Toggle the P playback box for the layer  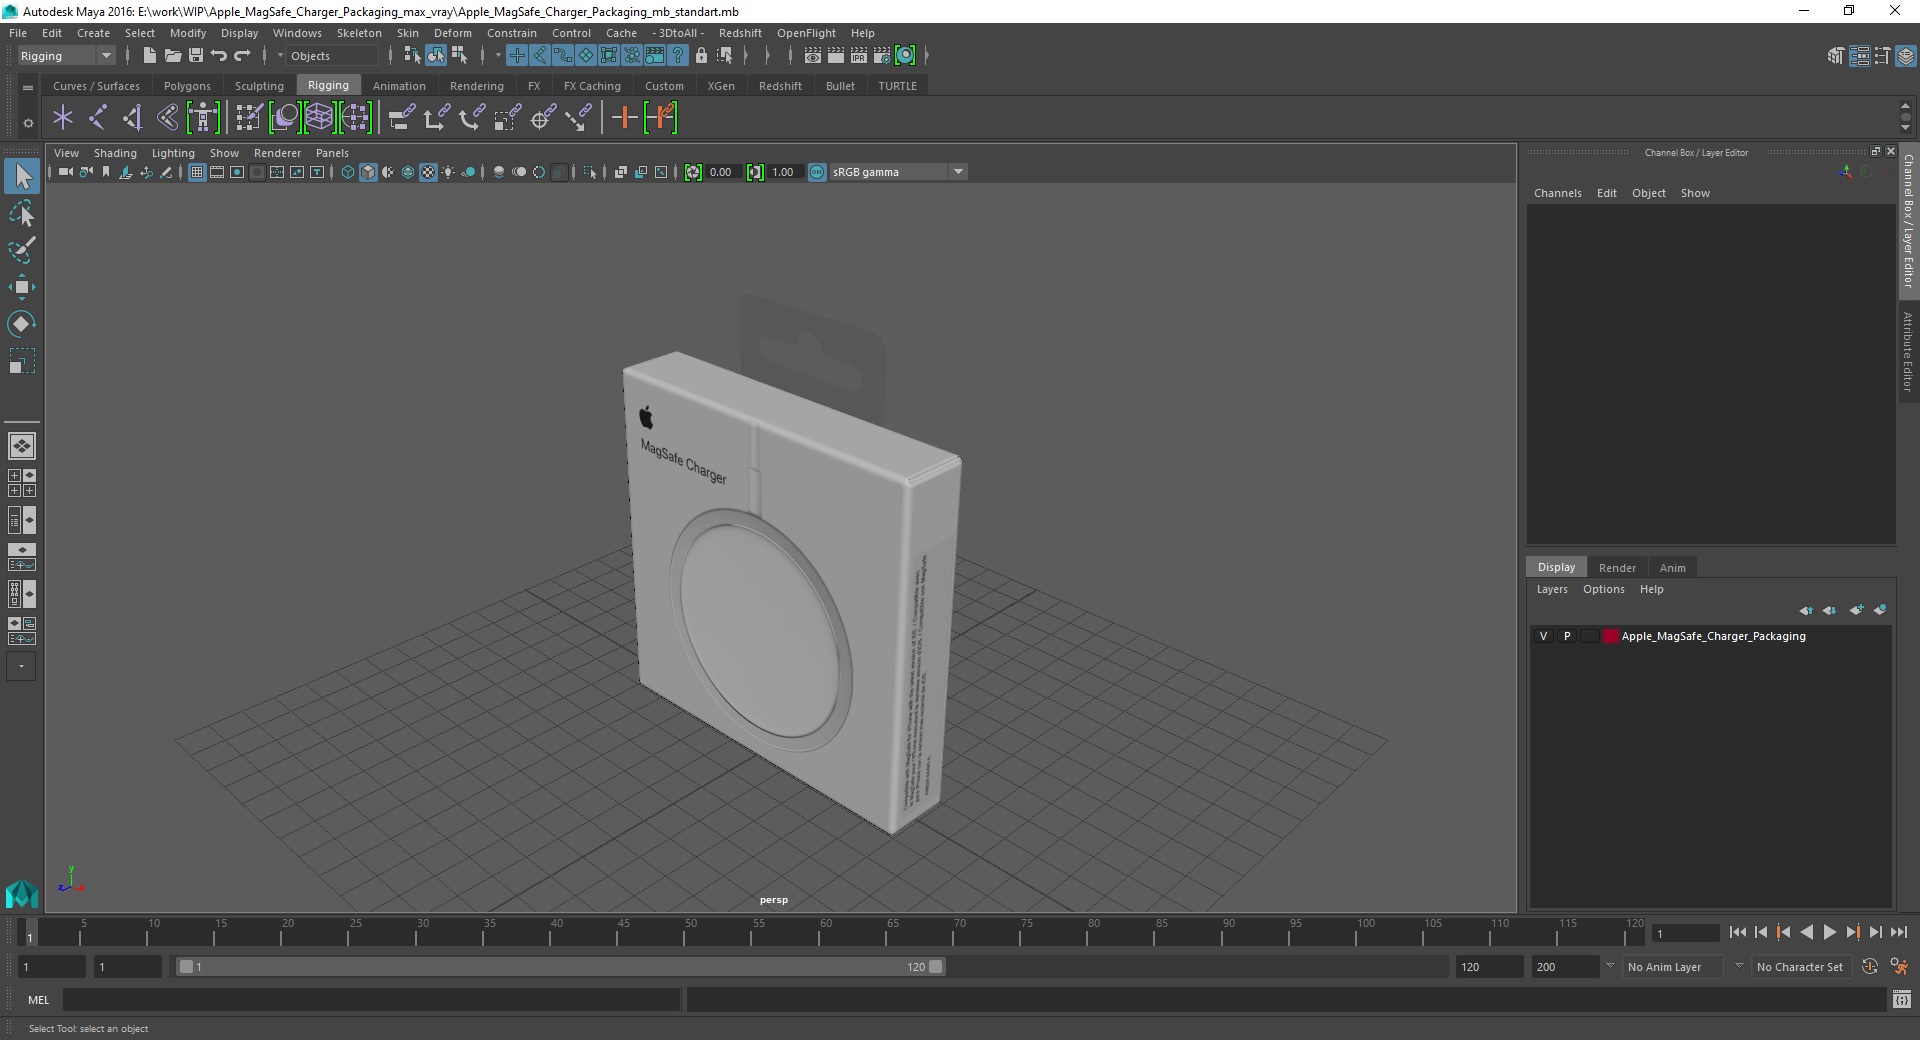click(1567, 636)
